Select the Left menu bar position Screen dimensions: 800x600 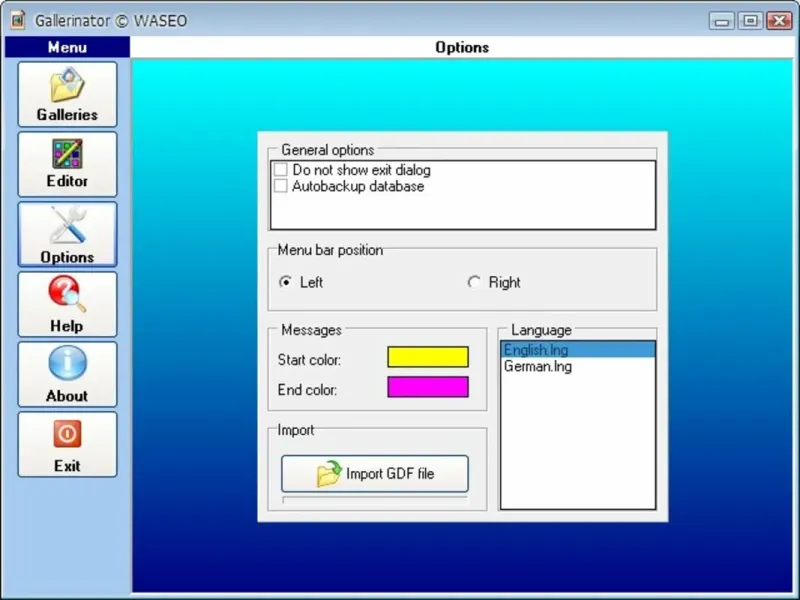pyautogui.click(x=286, y=282)
